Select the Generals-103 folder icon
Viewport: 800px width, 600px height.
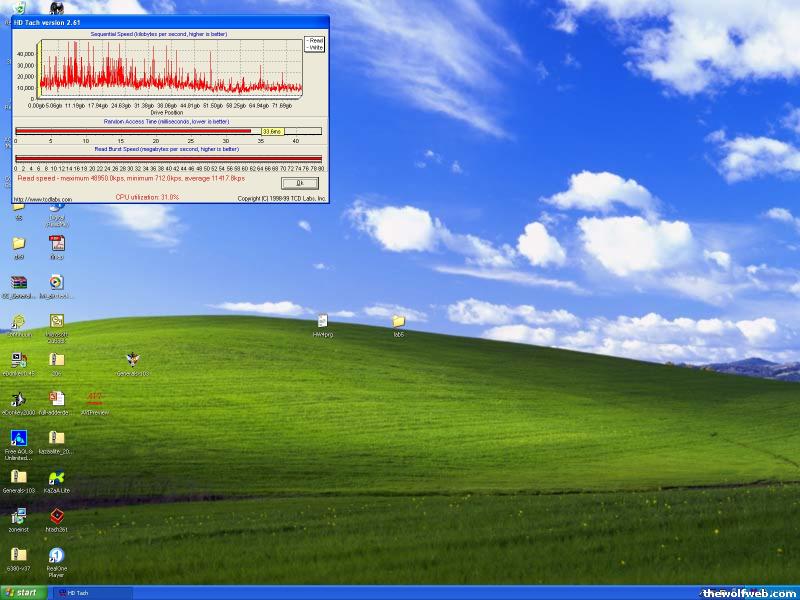(18, 477)
